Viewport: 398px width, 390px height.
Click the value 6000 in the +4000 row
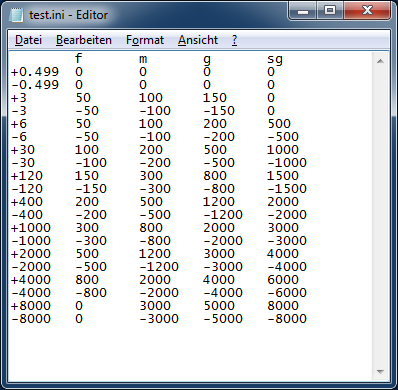click(x=283, y=280)
